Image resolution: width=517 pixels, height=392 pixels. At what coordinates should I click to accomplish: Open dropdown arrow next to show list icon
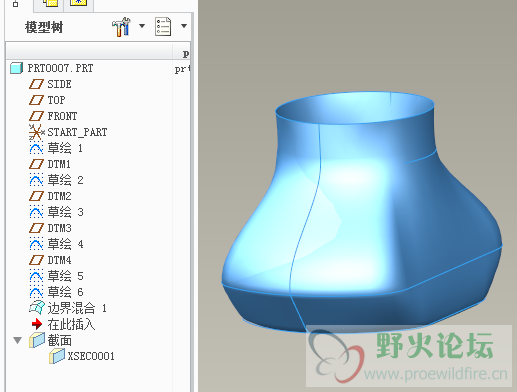click(184, 26)
